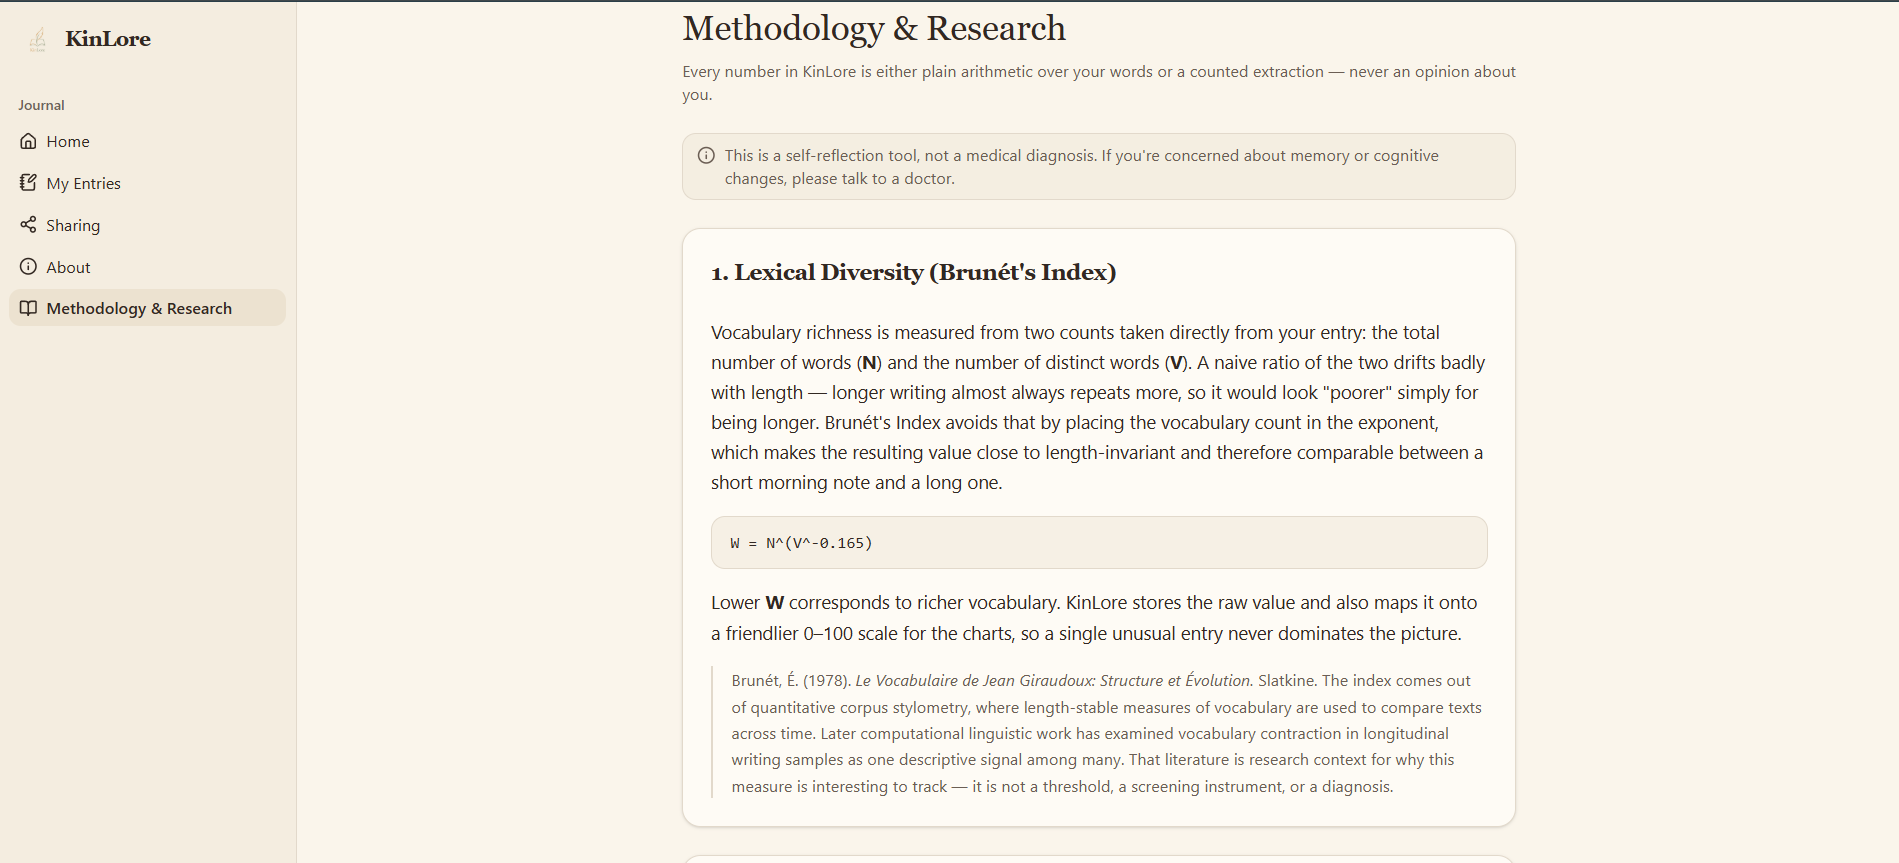This screenshot has height=863, width=1899.
Task: Click the KinLore logo icon
Action: click(38, 39)
